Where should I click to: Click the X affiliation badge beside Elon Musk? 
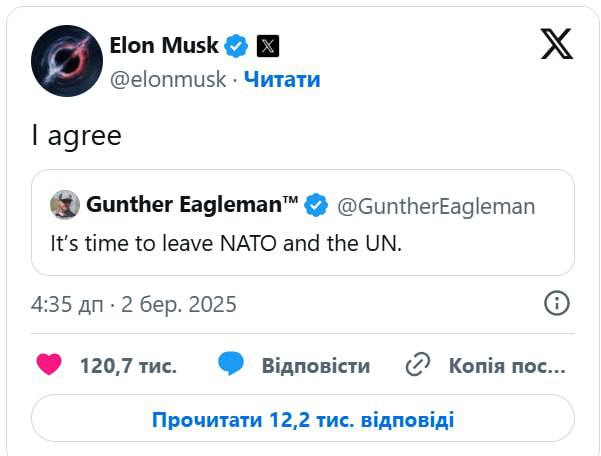[267, 45]
